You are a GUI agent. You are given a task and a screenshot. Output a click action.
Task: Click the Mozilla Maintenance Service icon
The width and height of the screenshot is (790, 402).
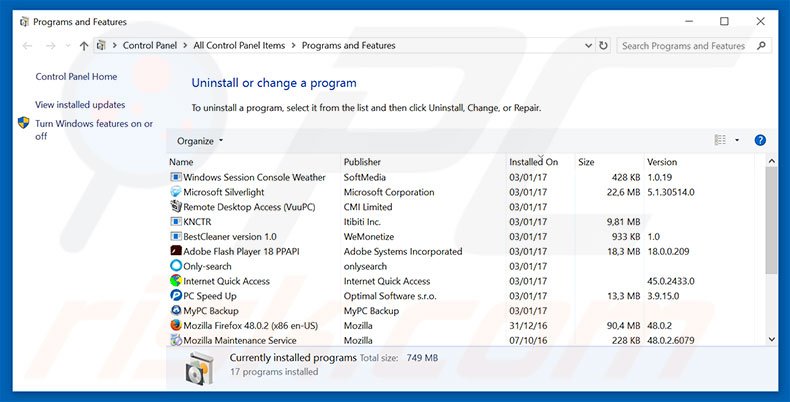coord(176,340)
